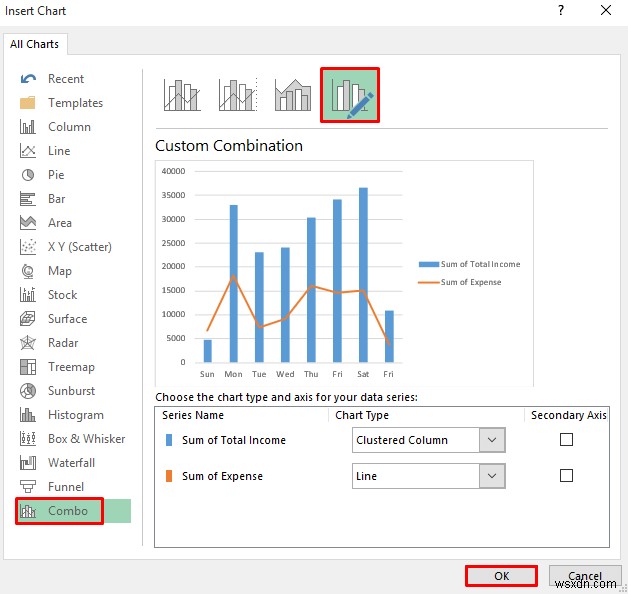The image size is (628, 594).
Task: Select Clustered Column - Line combo icon
Action: (182, 95)
